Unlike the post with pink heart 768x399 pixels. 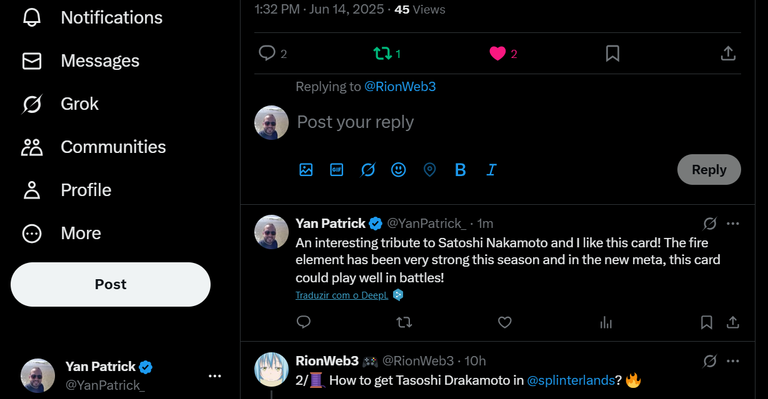pyautogui.click(x=498, y=53)
